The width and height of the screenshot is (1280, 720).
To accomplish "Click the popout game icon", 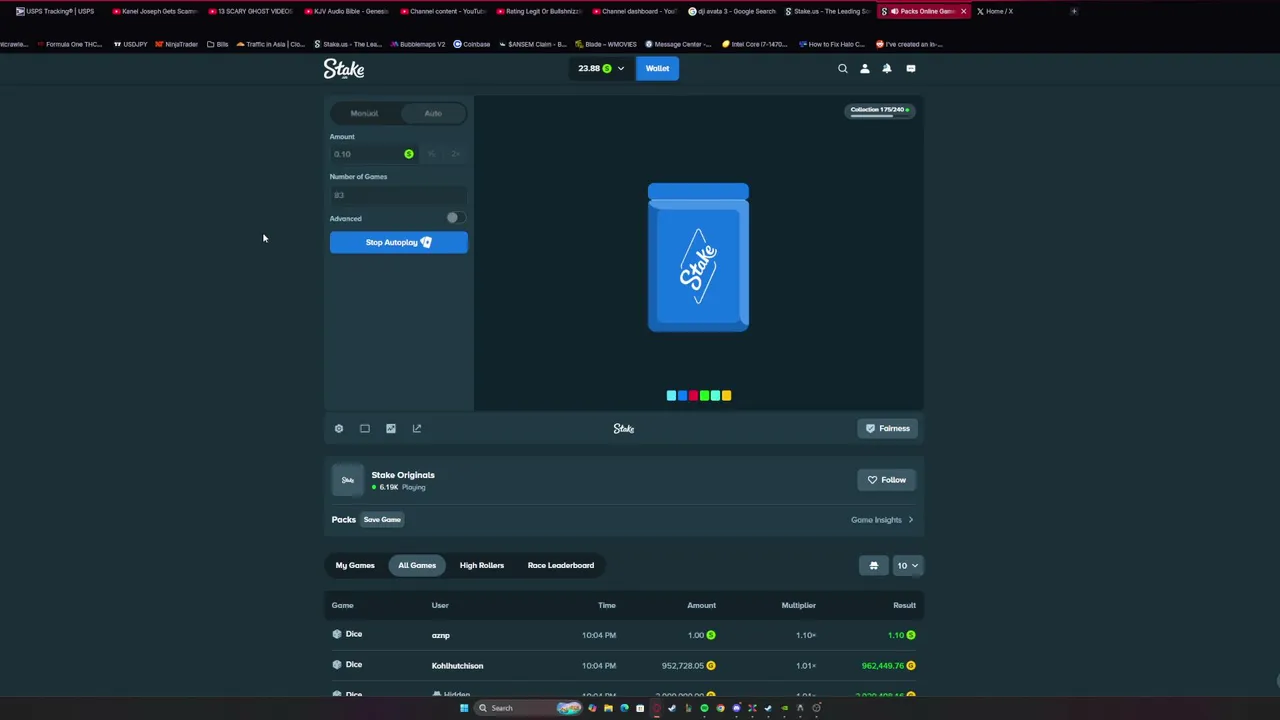I will [417, 429].
